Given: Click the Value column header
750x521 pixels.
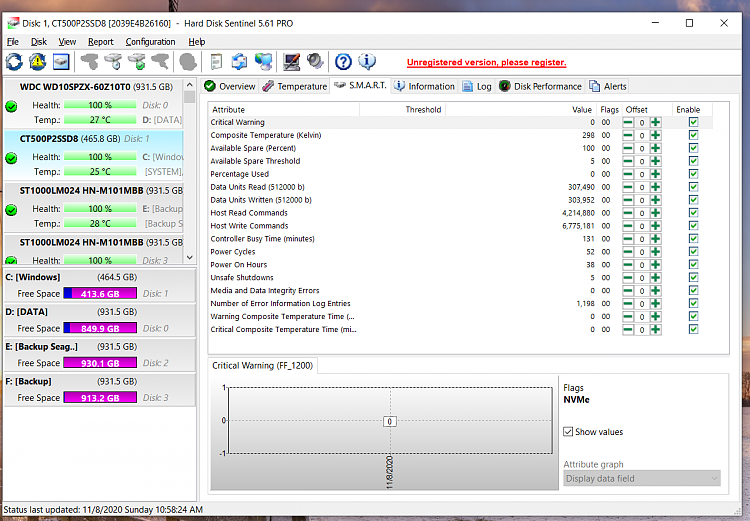Looking at the screenshot, I should click(520, 110).
